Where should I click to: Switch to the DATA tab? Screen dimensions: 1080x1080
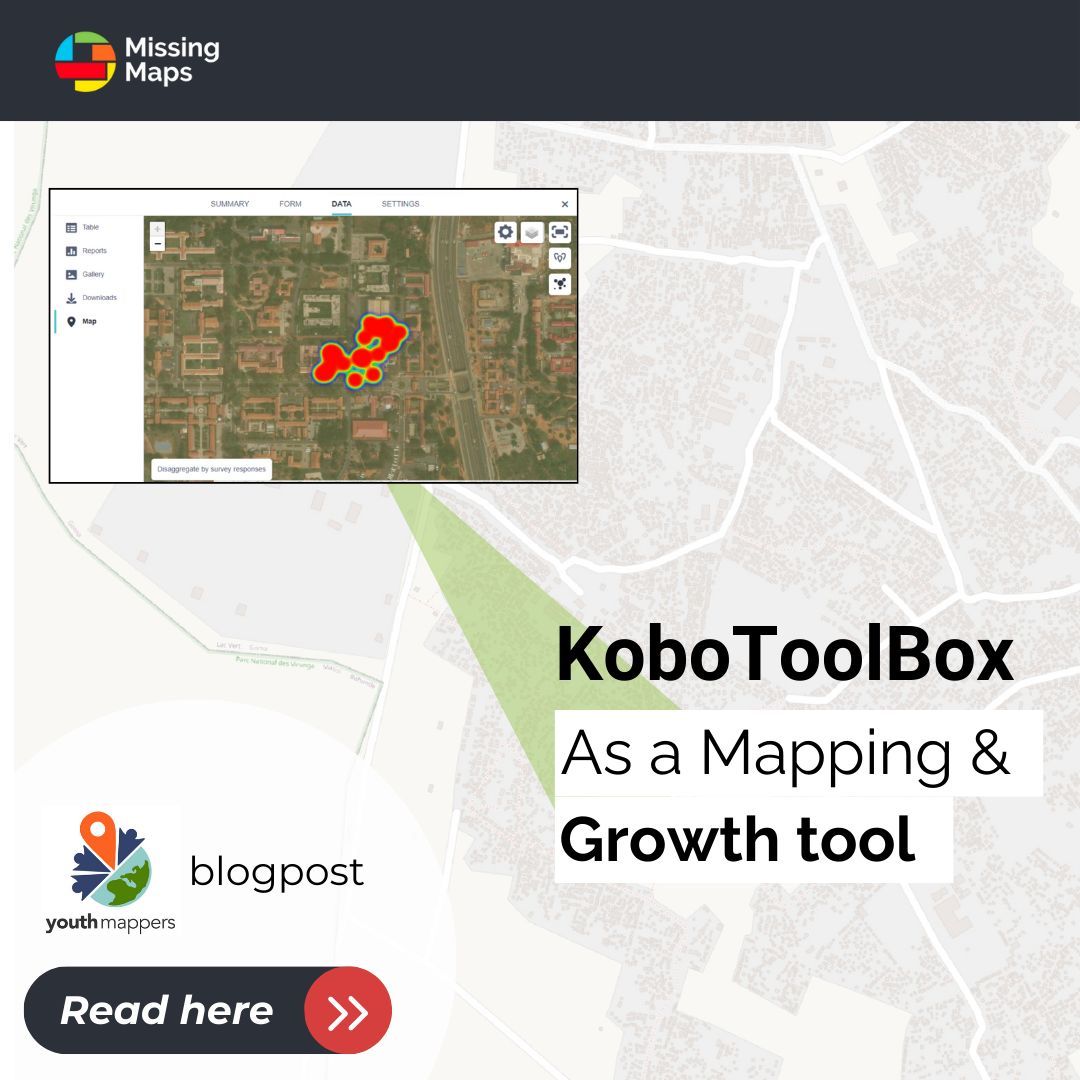(x=342, y=204)
